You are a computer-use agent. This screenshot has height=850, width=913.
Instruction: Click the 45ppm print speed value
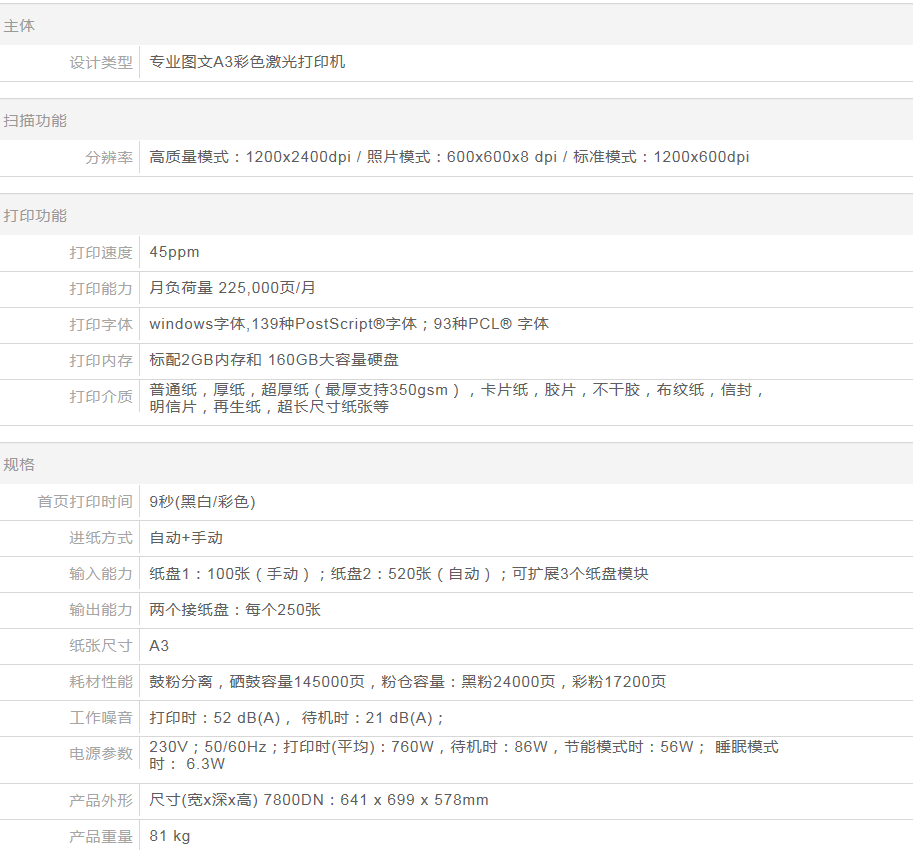pos(174,252)
